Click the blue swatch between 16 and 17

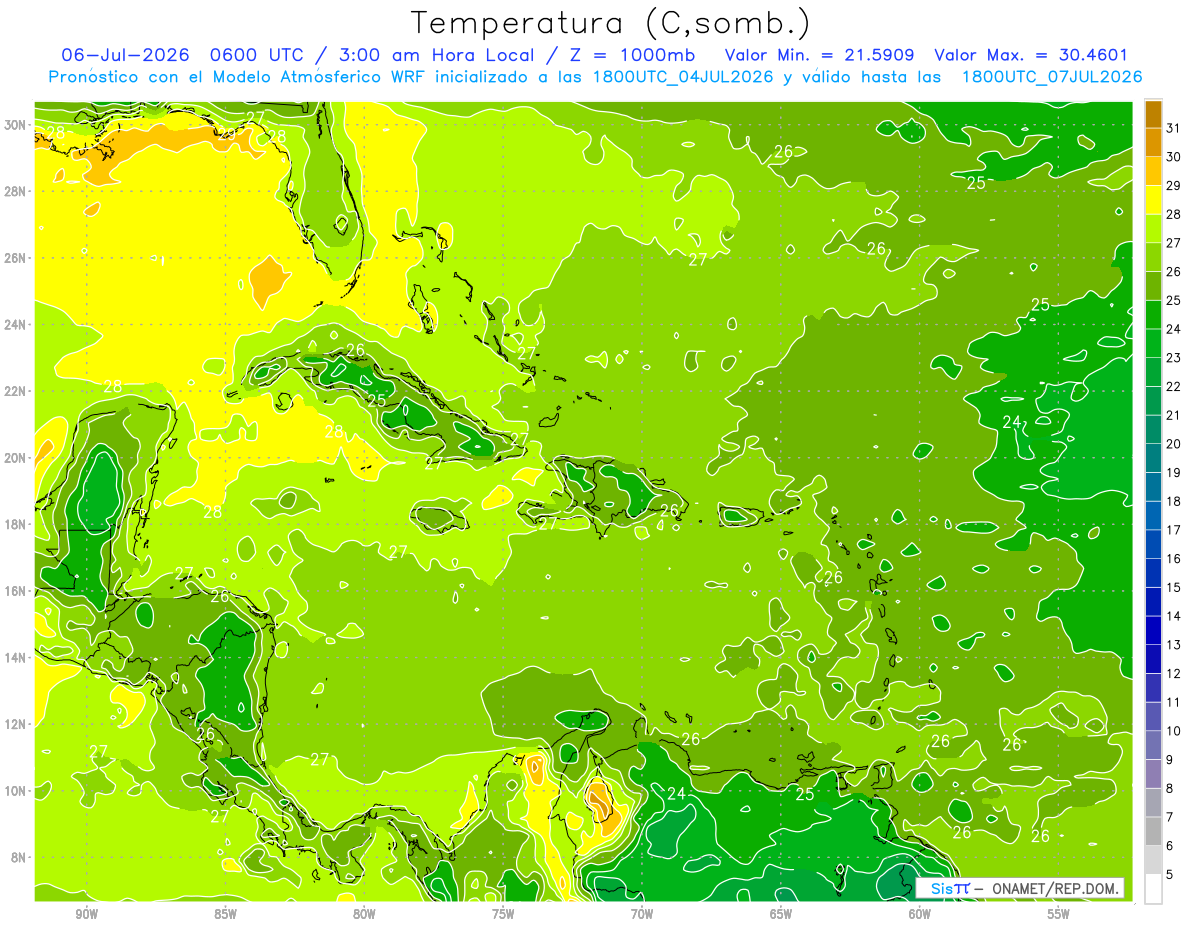tap(1153, 545)
